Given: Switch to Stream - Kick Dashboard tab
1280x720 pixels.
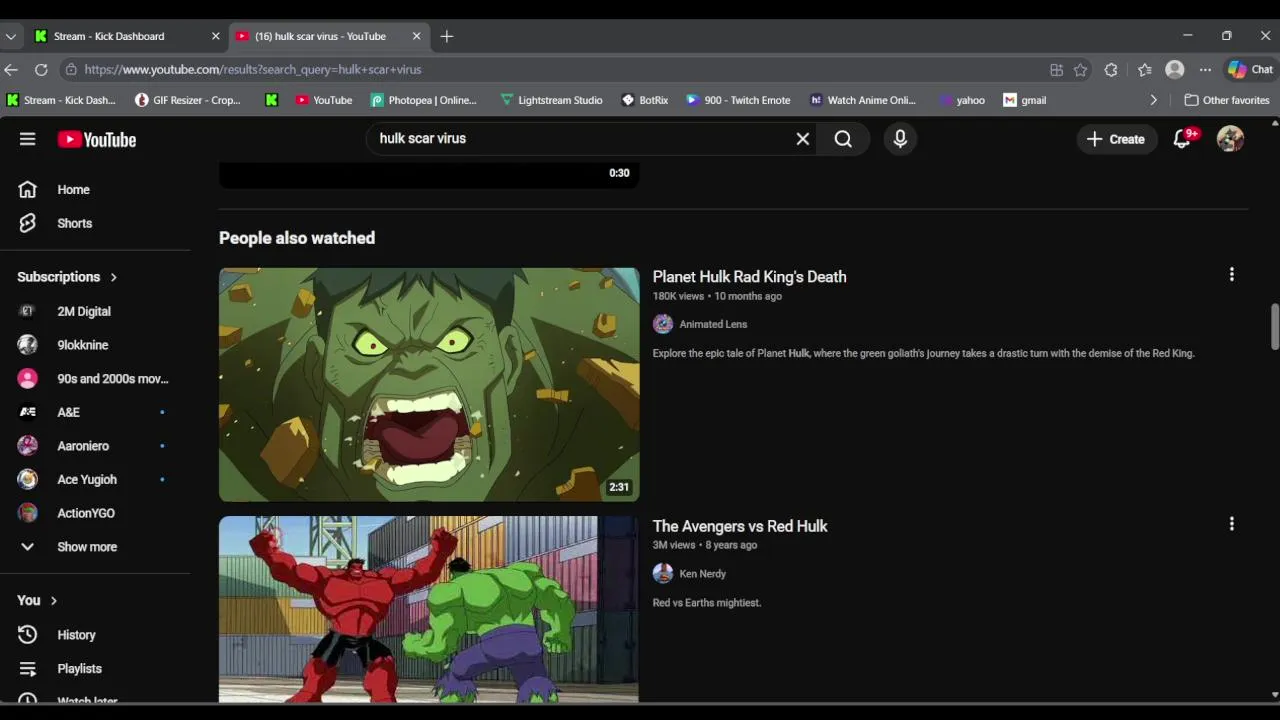Looking at the screenshot, I should (x=126, y=36).
